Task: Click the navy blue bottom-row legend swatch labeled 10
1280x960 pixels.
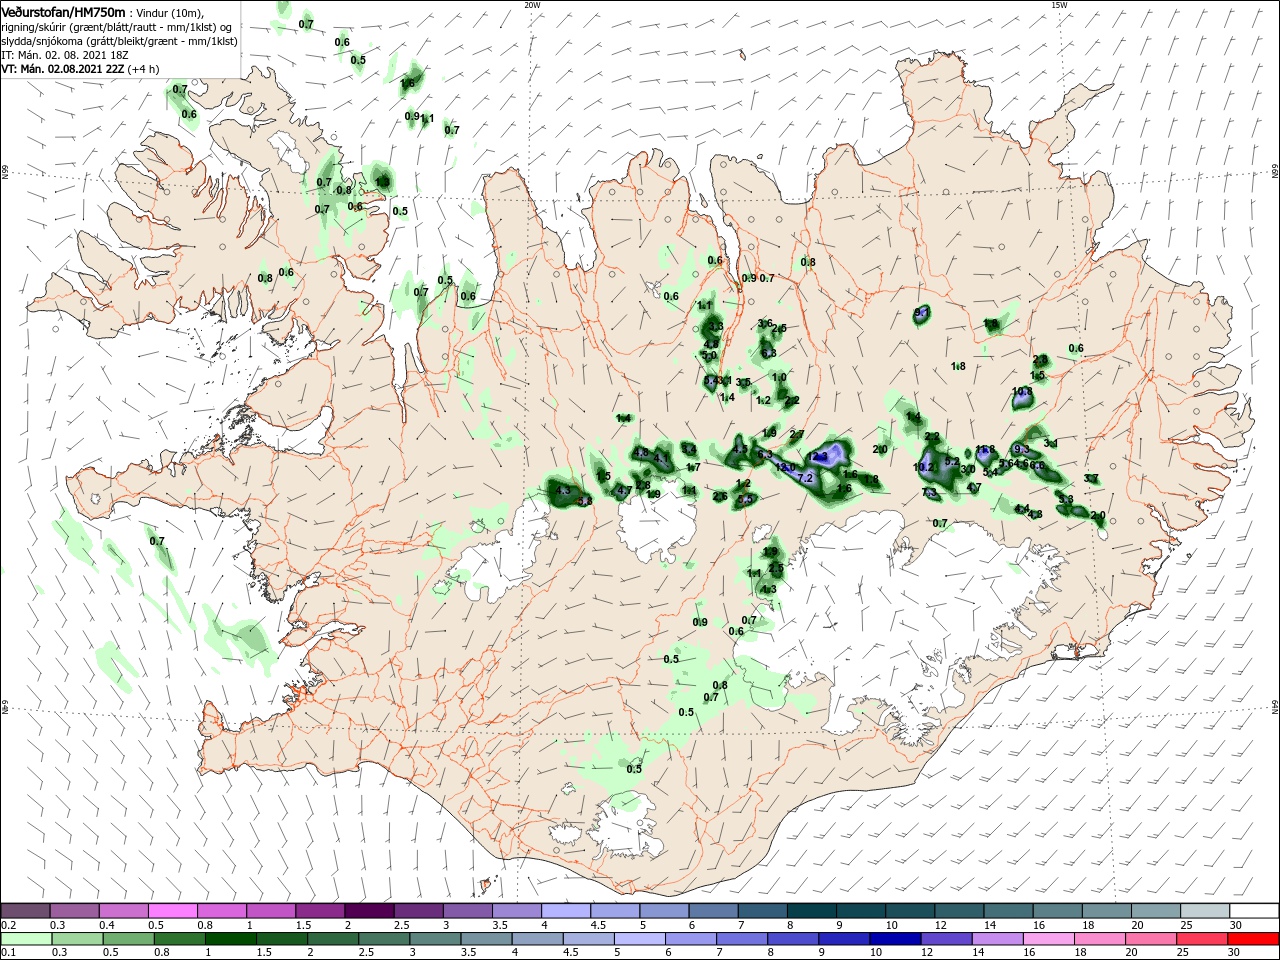Action: tap(896, 939)
